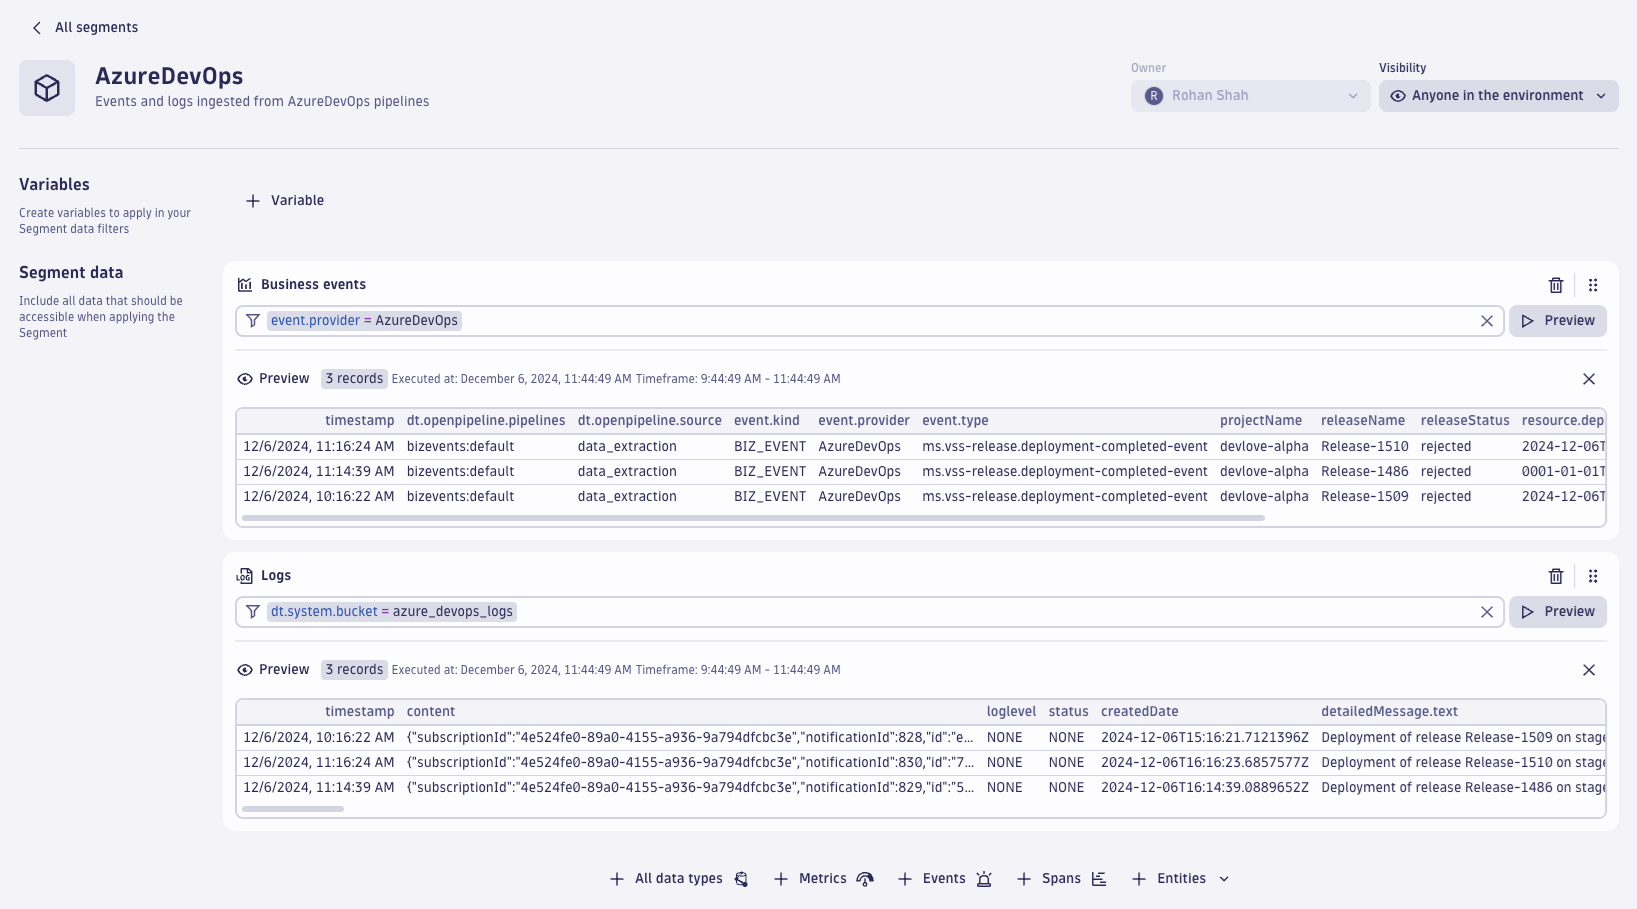Click the drag handle on the Business events card
The width and height of the screenshot is (1637, 909).
tap(1593, 285)
